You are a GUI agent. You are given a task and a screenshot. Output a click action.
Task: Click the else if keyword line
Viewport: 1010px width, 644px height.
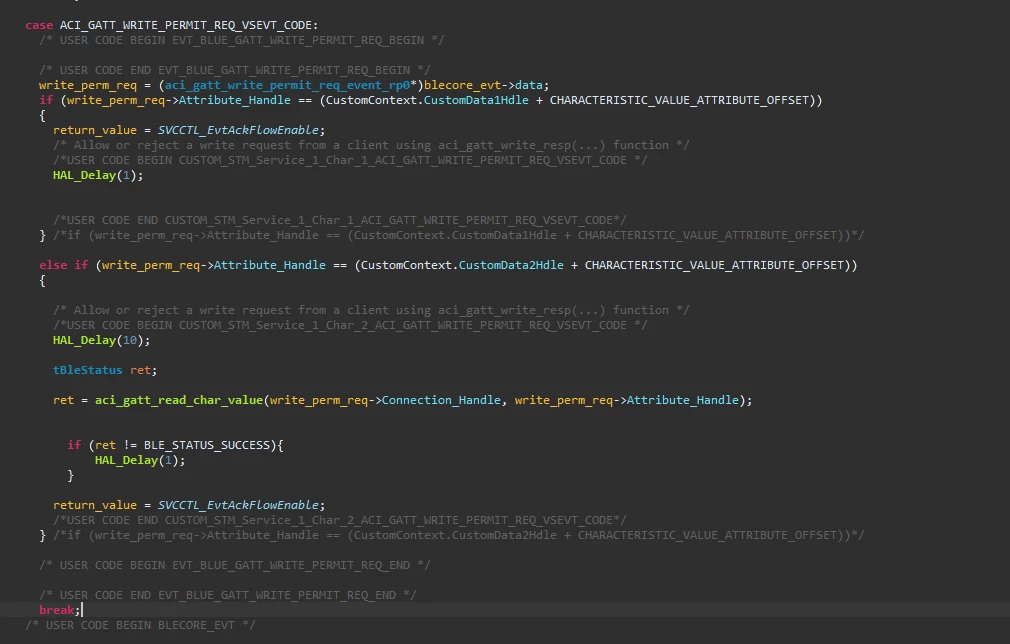(x=63, y=265)
